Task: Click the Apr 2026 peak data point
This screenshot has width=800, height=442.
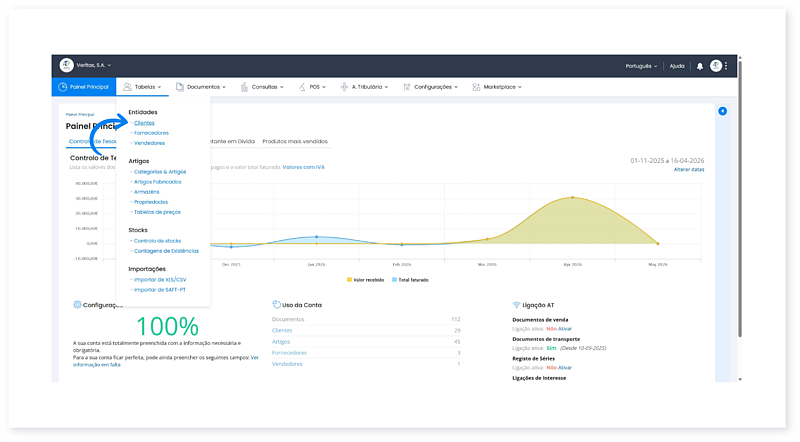Action: click(x=572, y=197)
